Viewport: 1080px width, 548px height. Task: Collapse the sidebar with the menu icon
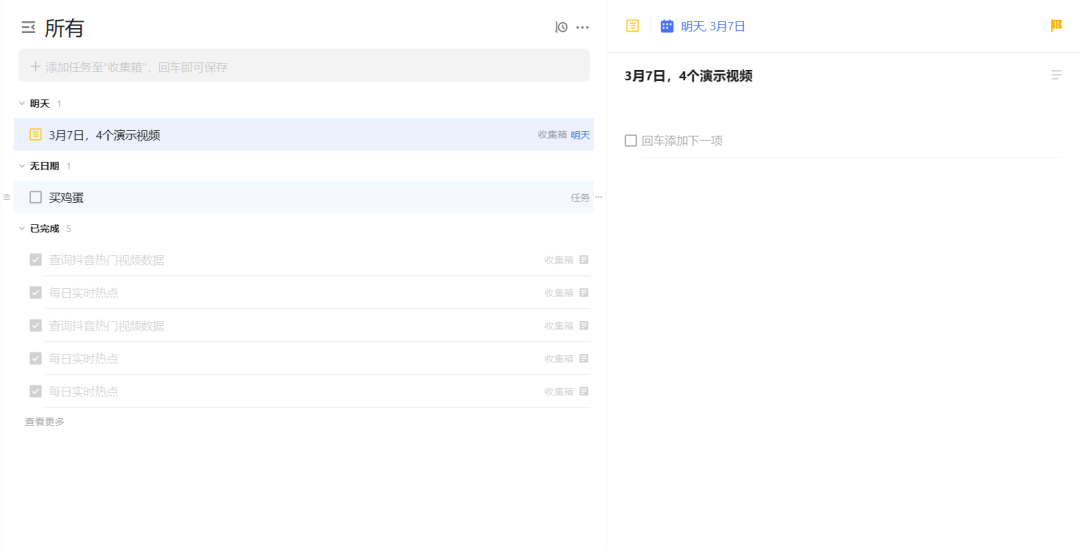click(x=28, y=28)
